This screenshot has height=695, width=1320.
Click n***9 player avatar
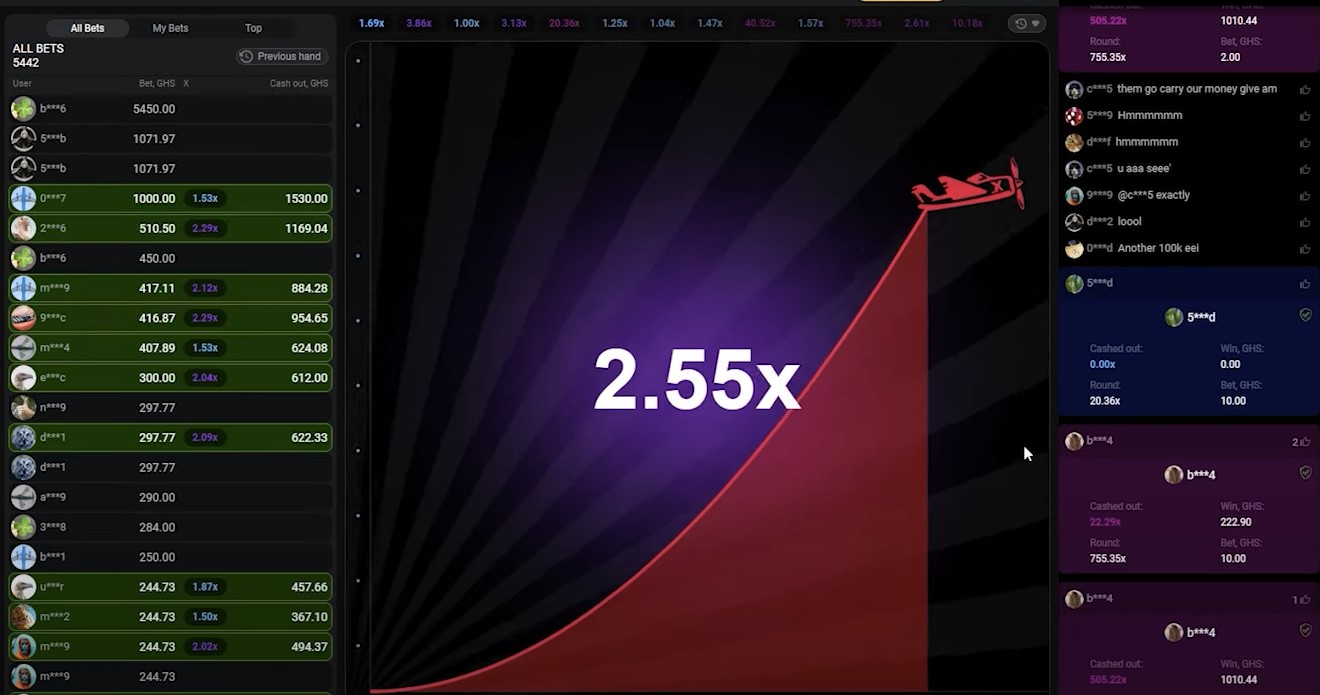[x=23, y=408]
